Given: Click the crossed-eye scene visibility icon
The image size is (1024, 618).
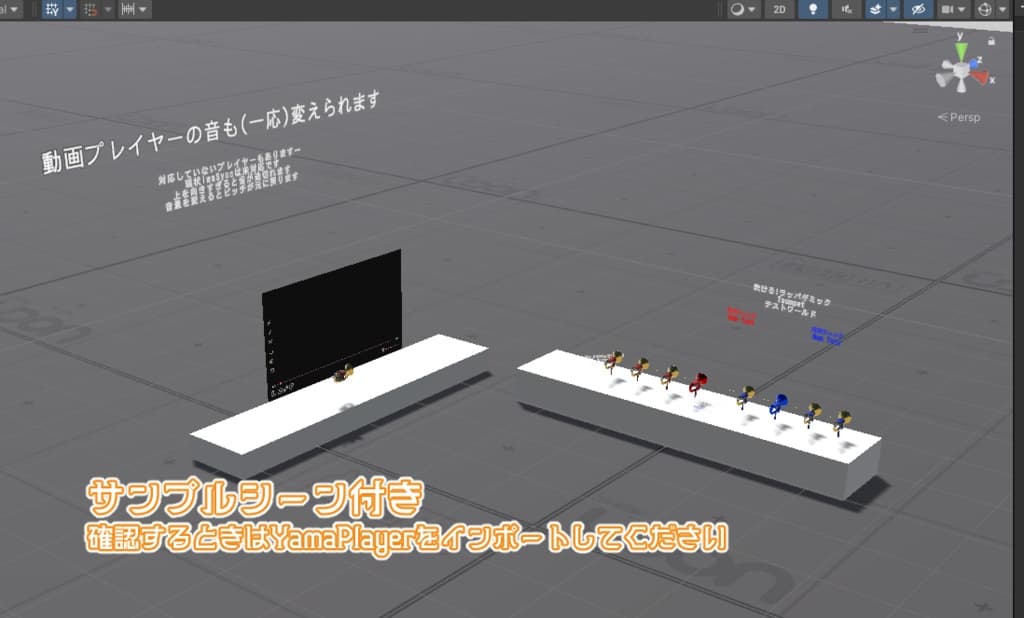Looking at the screenshot, I should tap(918, 10).
